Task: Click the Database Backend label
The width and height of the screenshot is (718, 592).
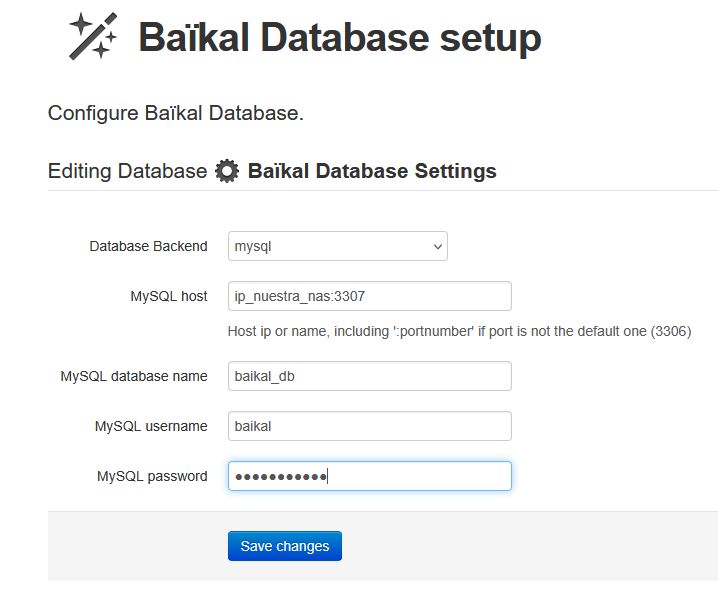Action: tap(148, 246)
